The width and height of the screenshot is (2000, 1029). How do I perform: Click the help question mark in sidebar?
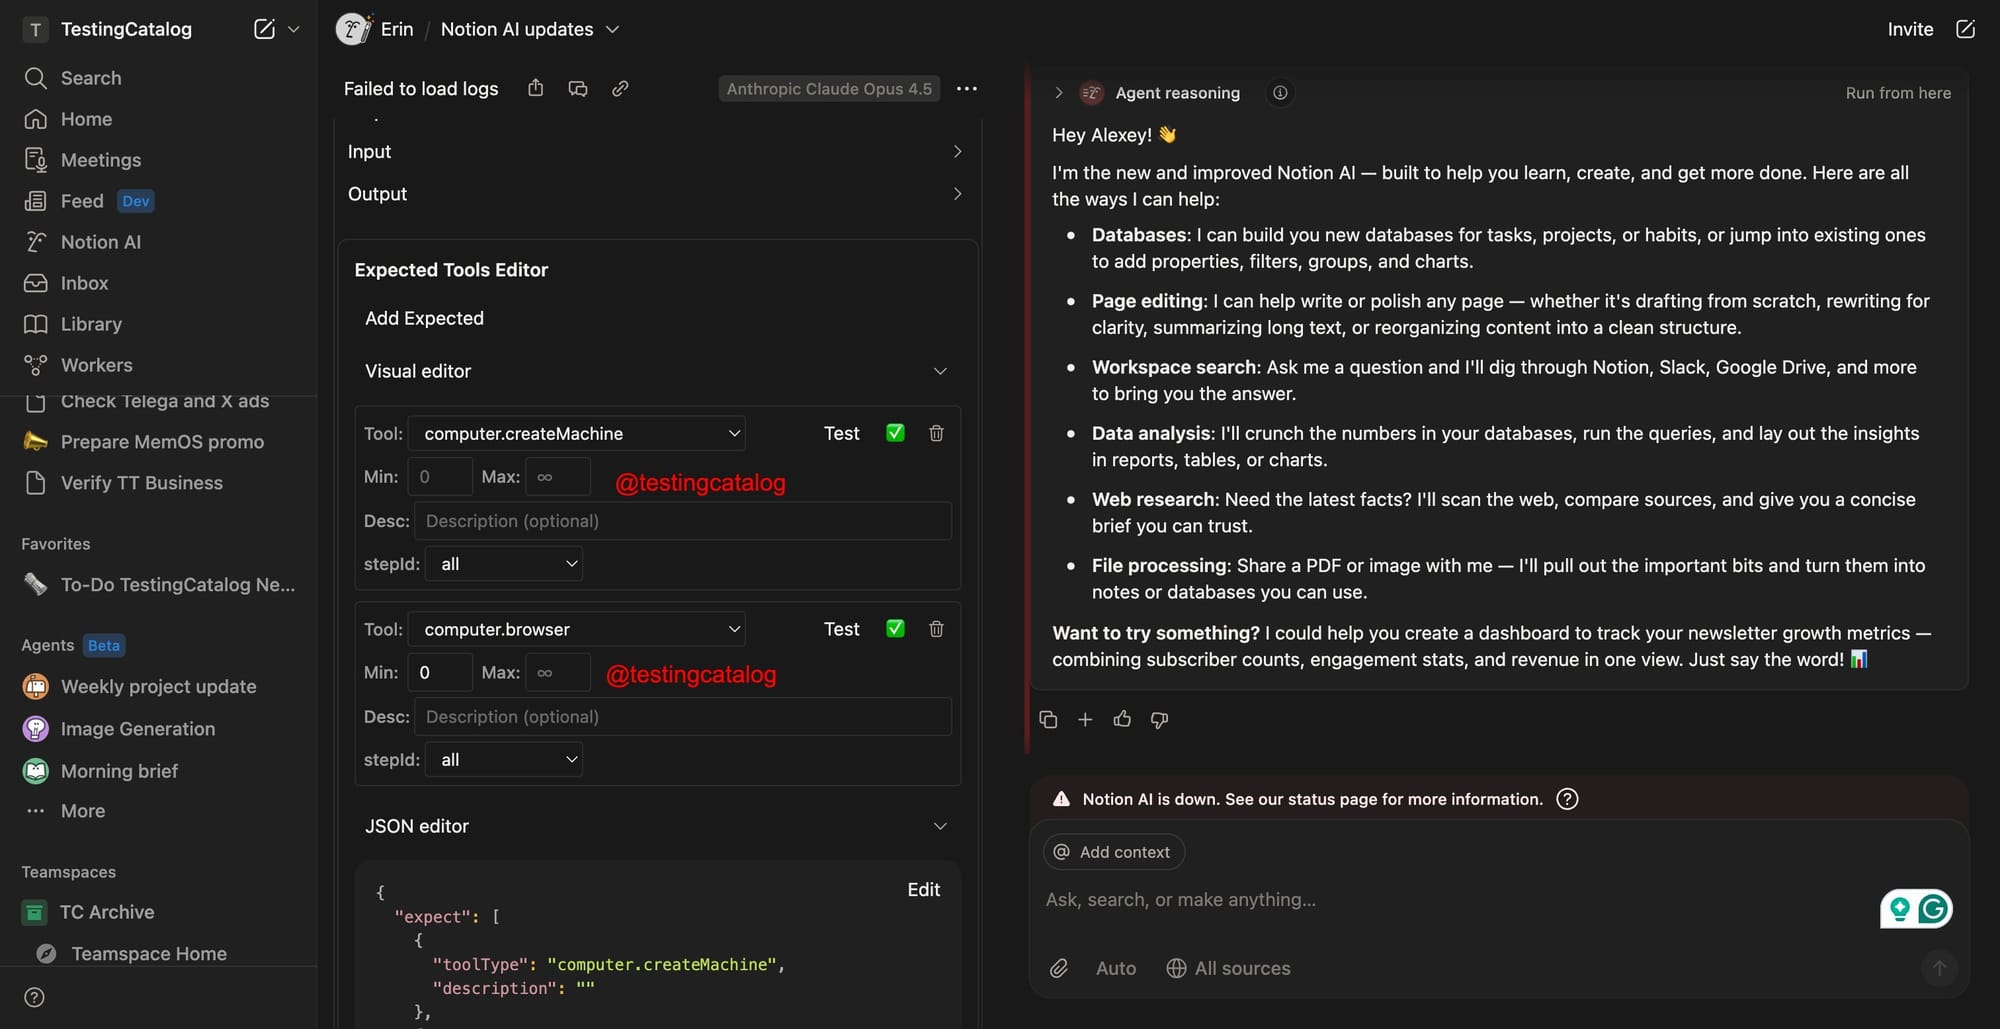pyautogui.click(x=34, y=997)
